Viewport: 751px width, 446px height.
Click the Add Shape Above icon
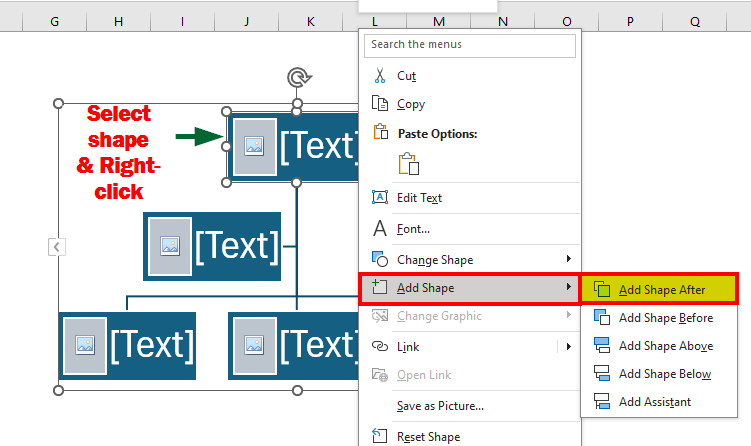(x=602, y=345)
